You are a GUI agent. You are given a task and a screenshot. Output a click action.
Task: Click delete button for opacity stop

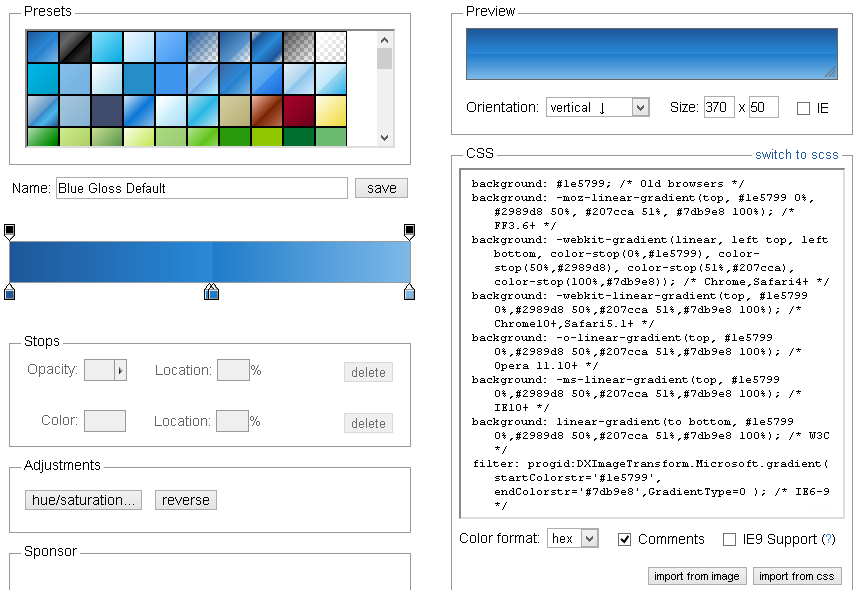[x=368, y=372]
